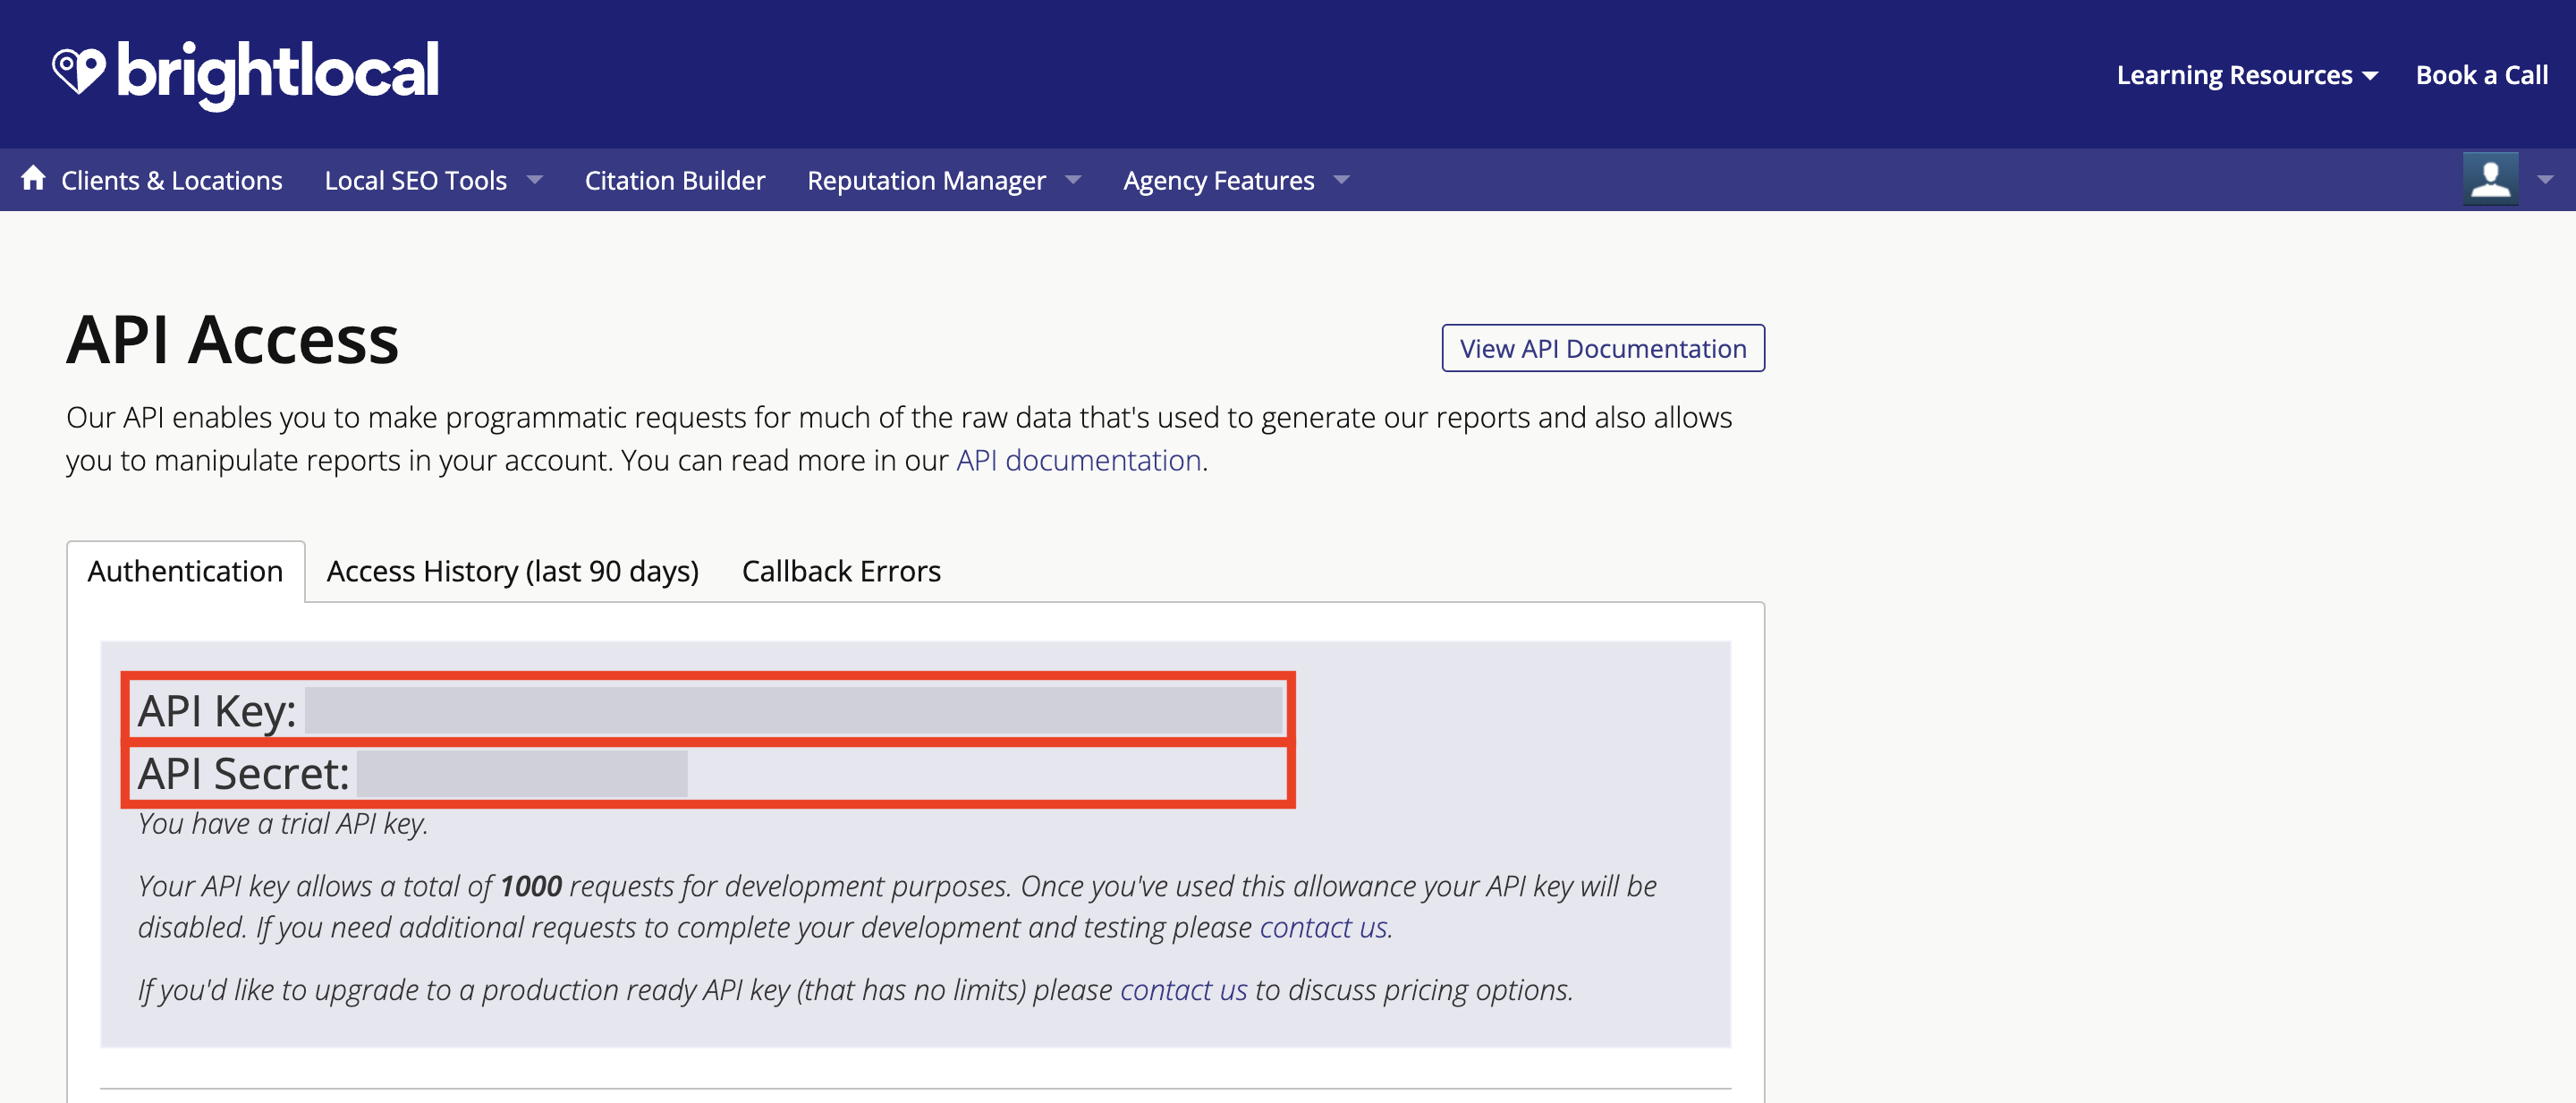Select Reputation Manager menu item
The image size is (2576, 1103).
click(x=926, y=180)
